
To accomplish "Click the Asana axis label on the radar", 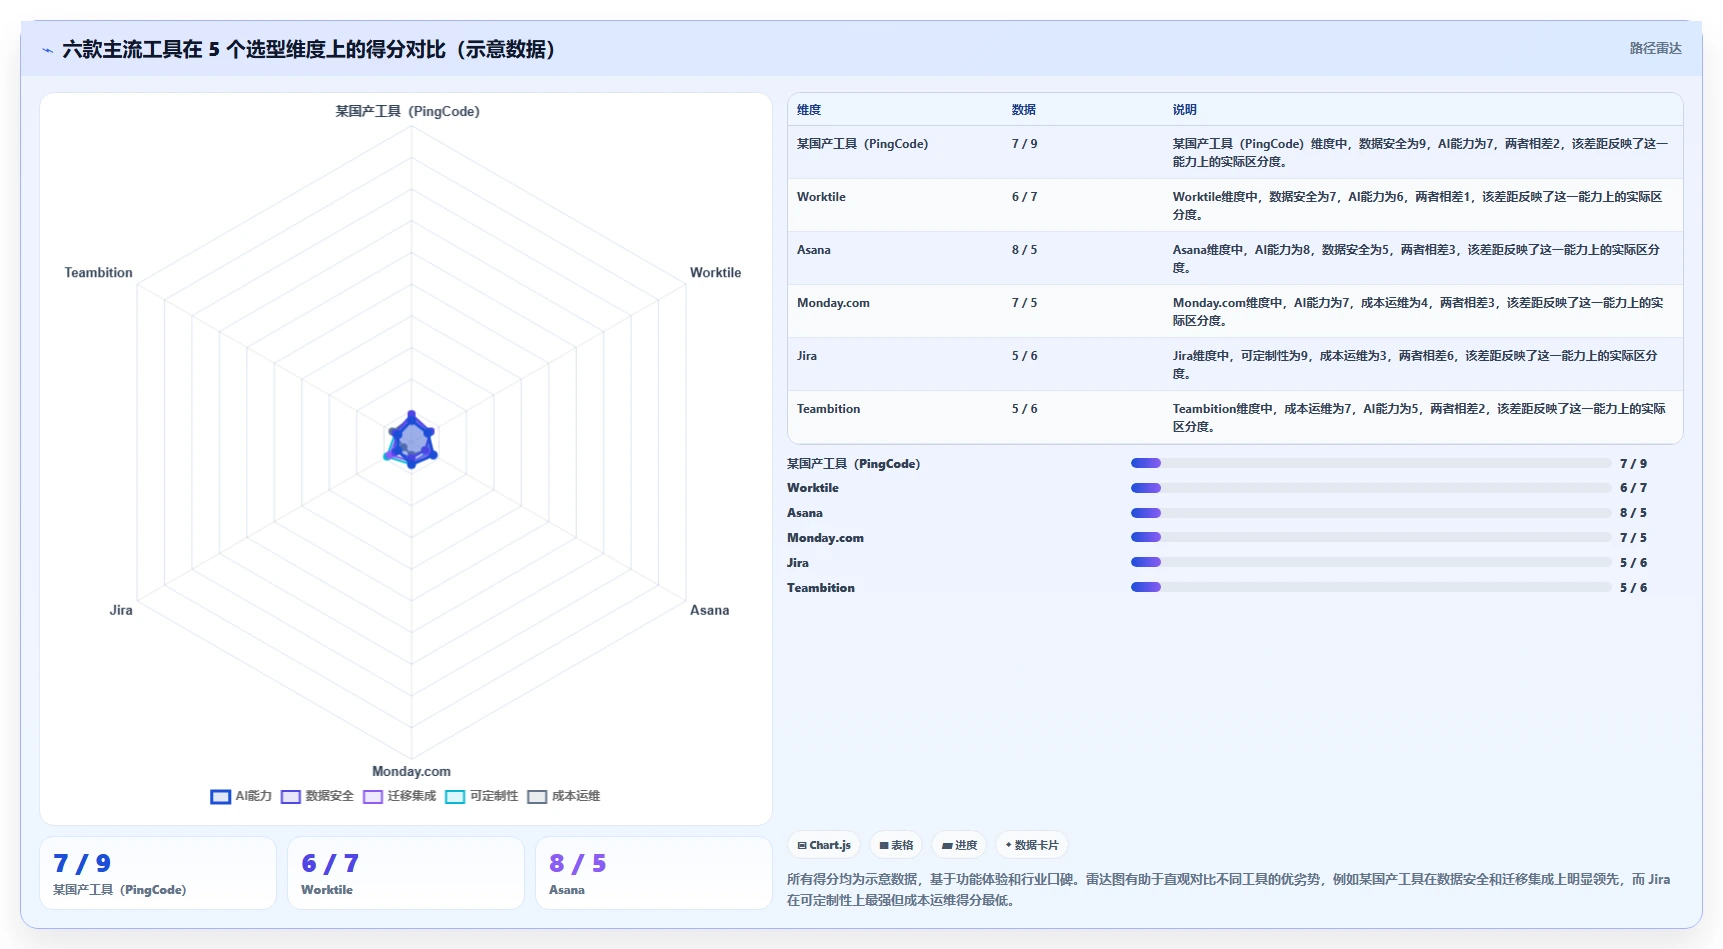I will (x=709, y=610).
